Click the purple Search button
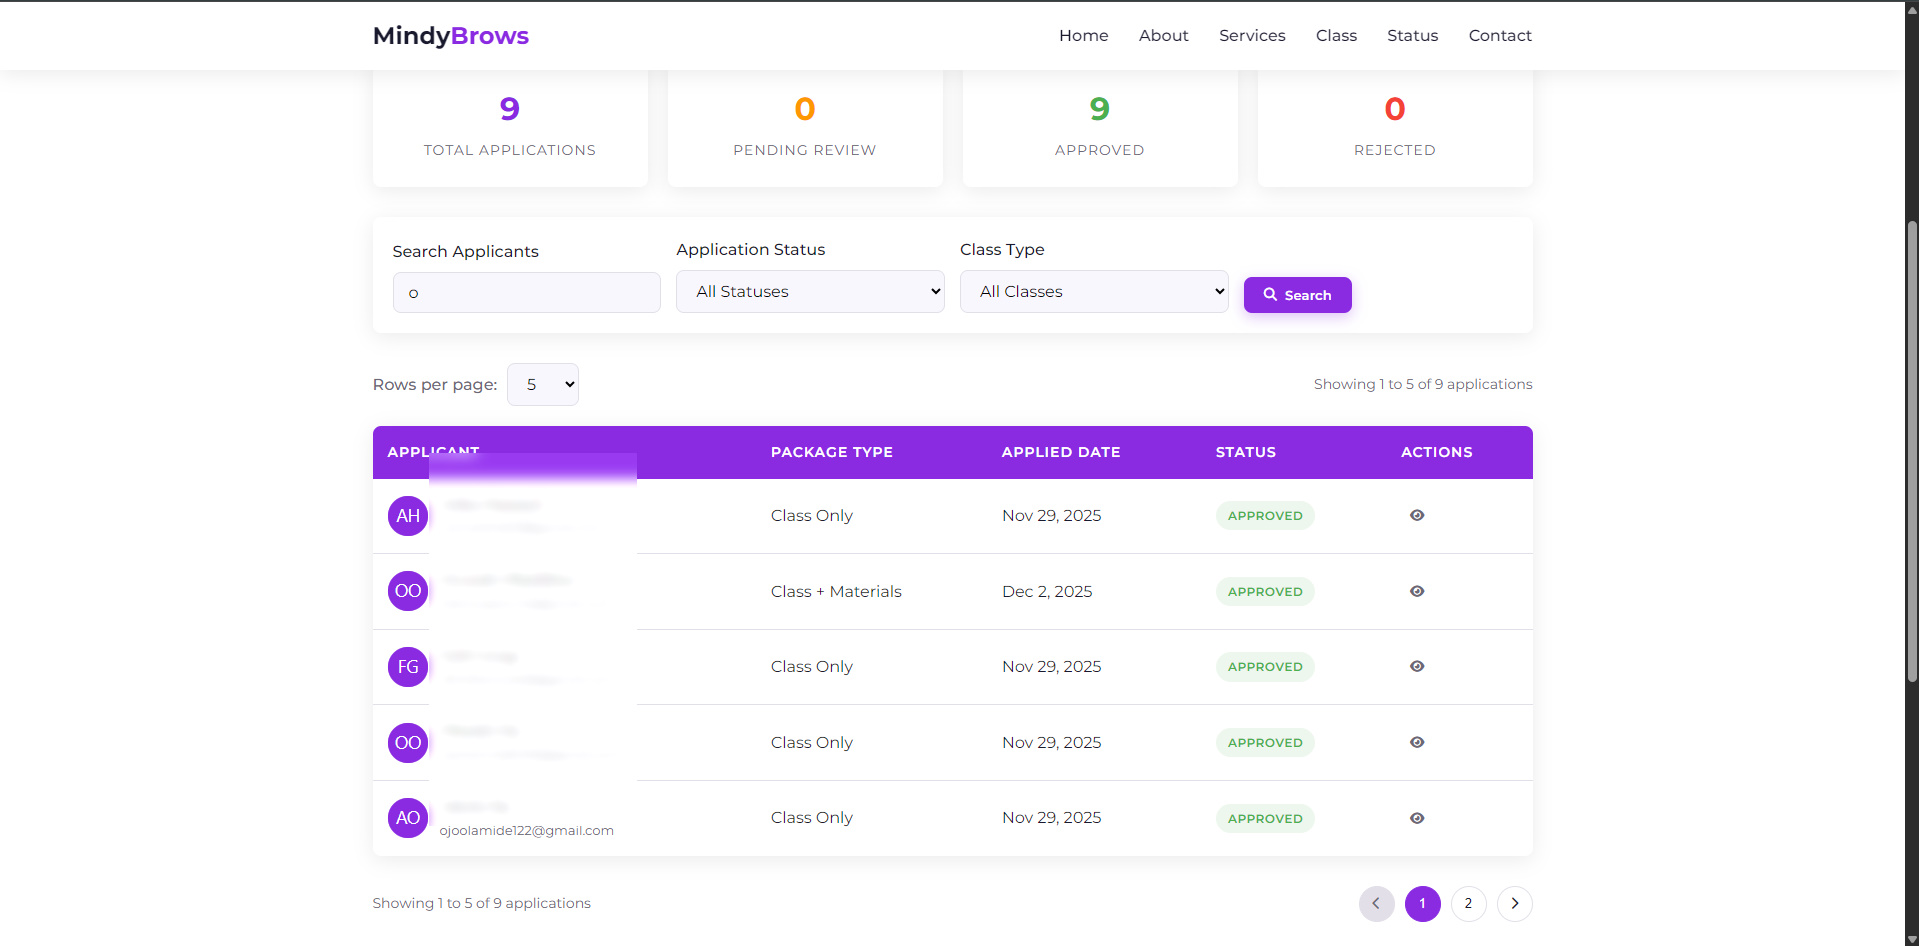The image size is (1919, 946). 1297,295
